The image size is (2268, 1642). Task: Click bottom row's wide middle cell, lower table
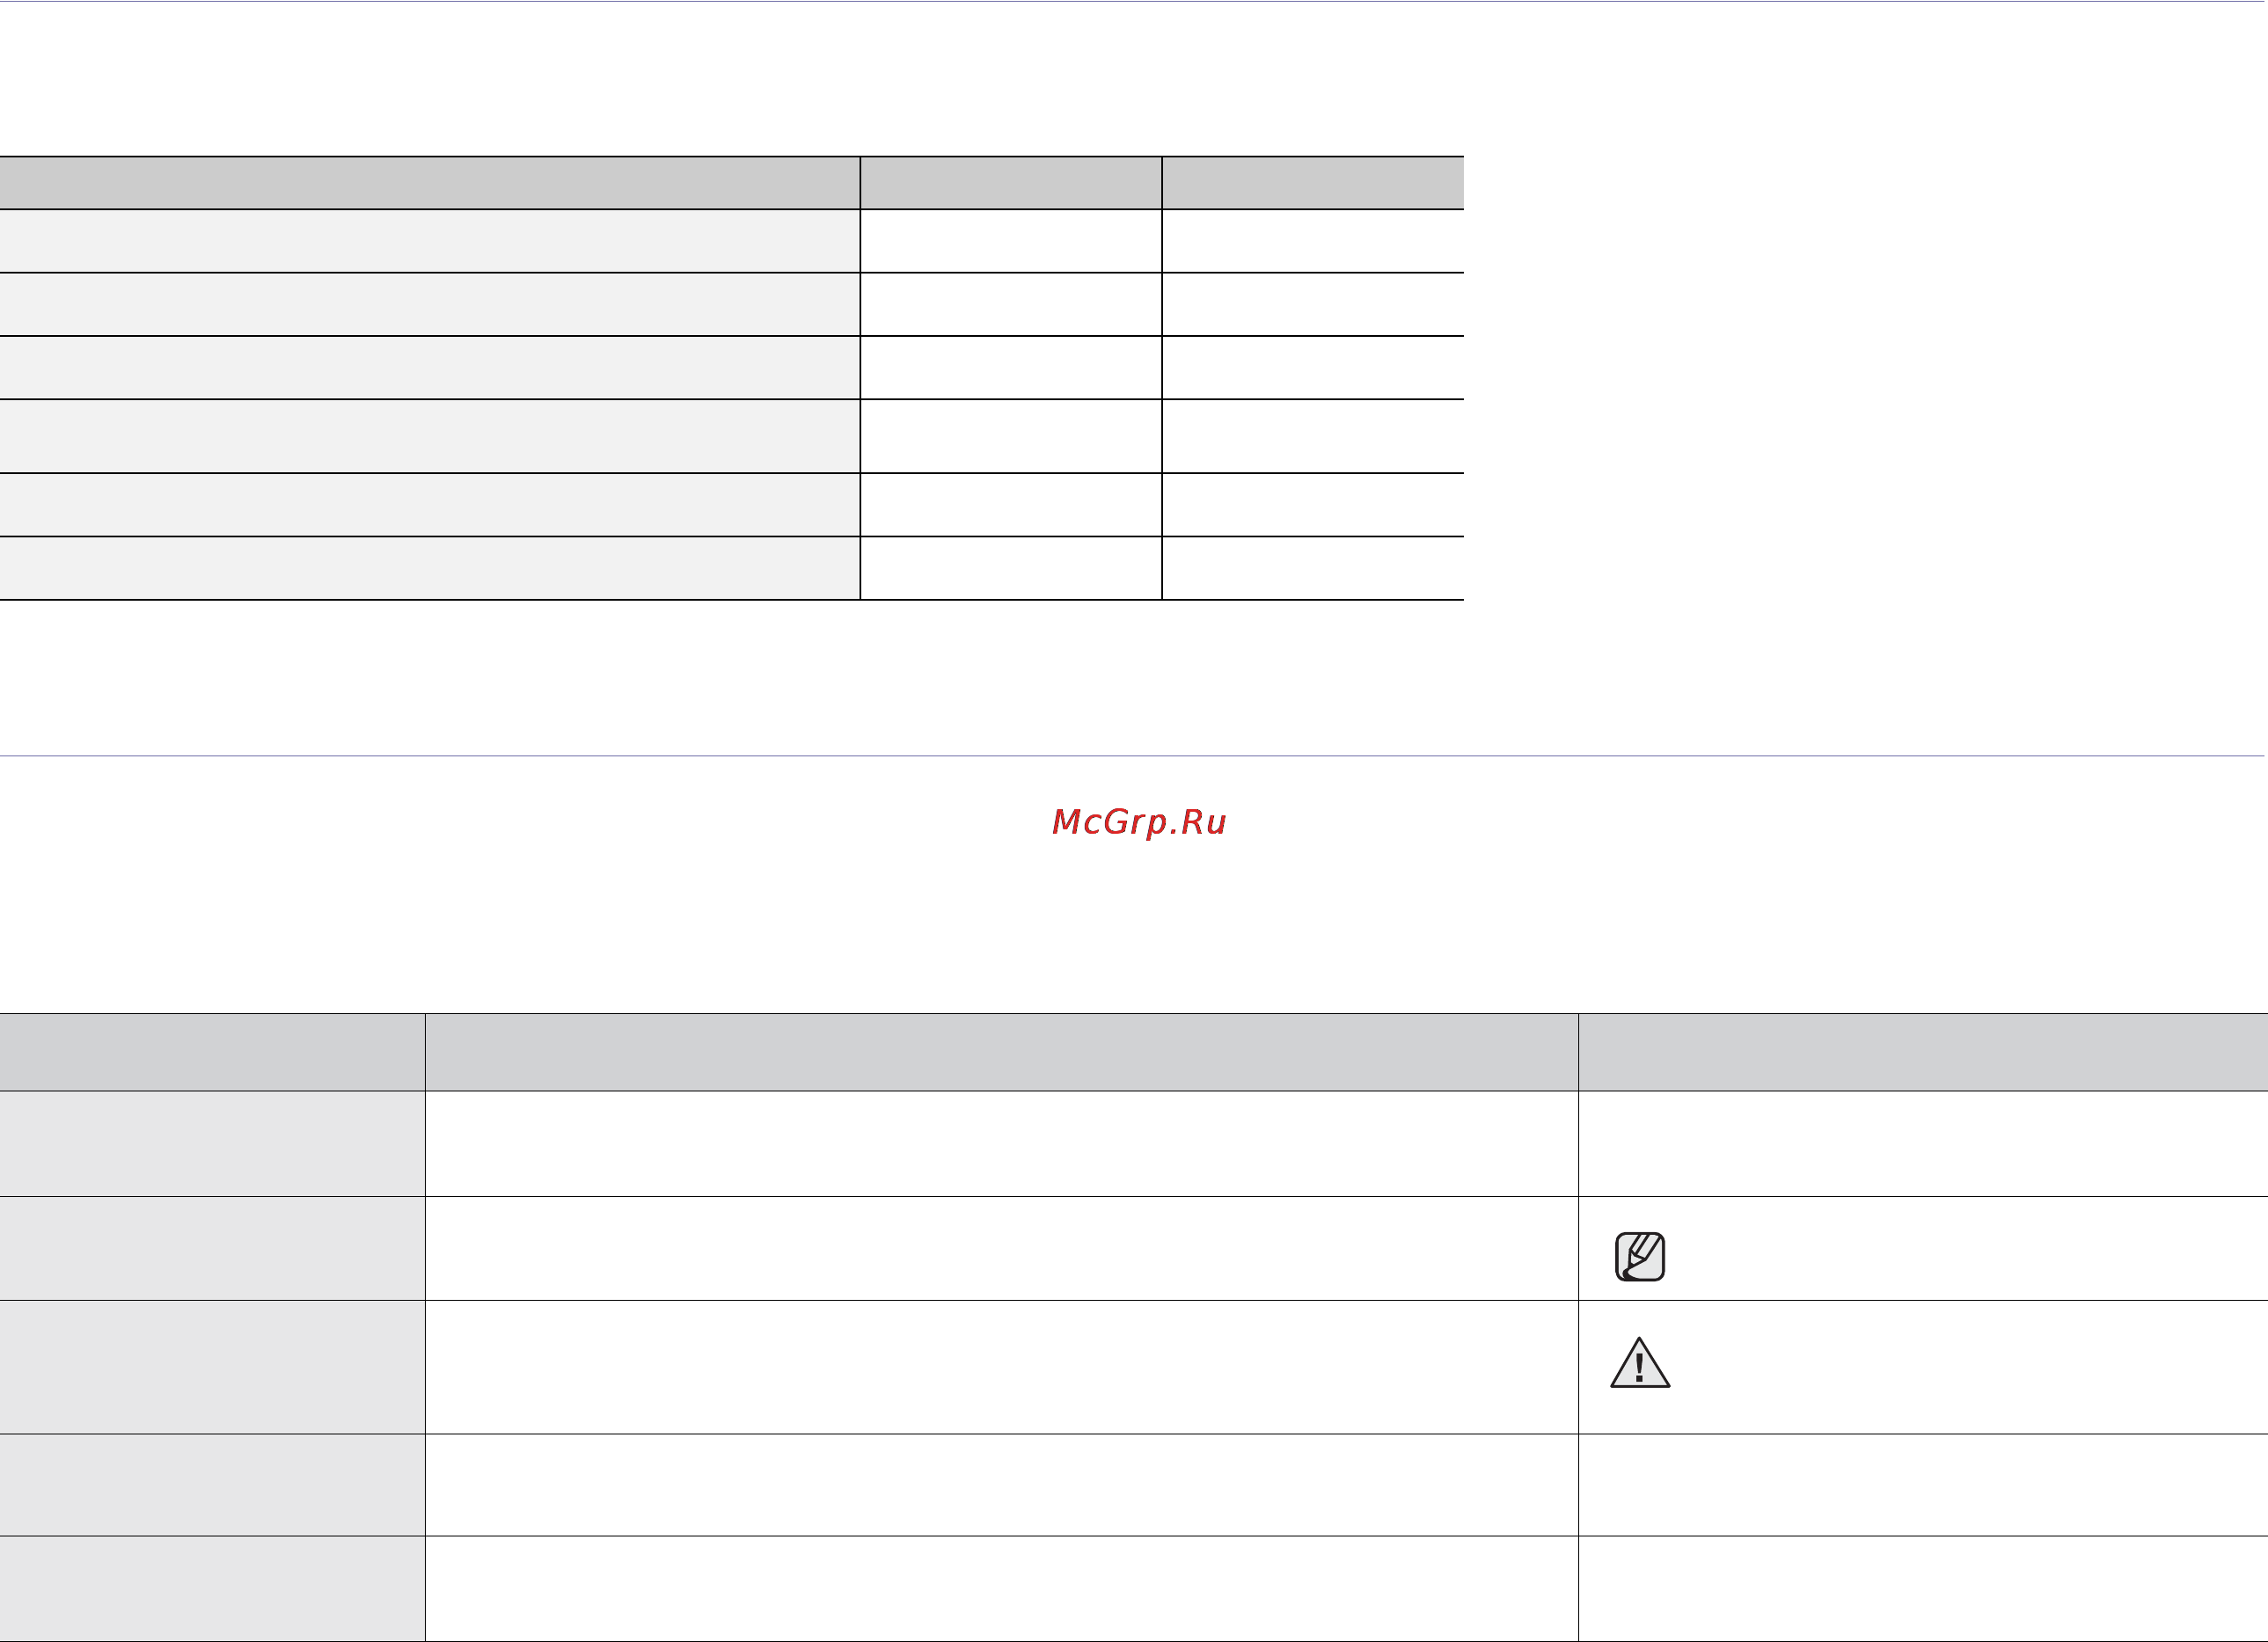[1002, 1589]
